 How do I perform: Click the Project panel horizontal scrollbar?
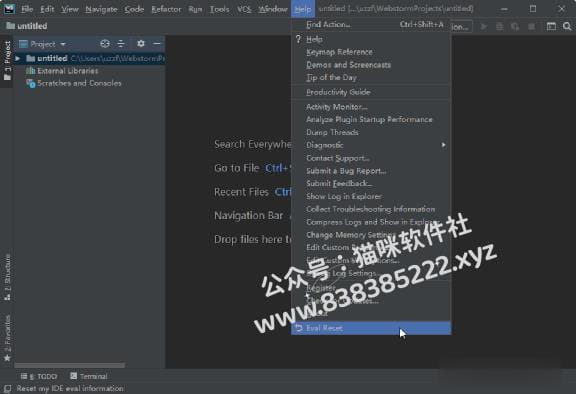coord(70,365)
